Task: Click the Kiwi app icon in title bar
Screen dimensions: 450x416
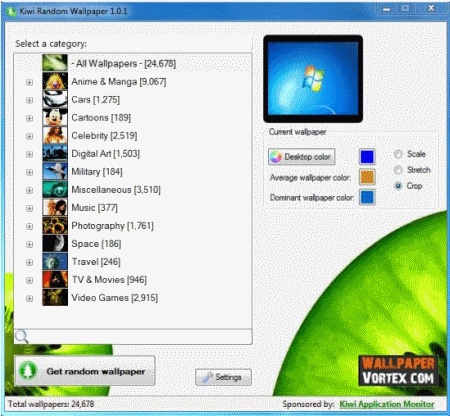Action: [11, 11]
